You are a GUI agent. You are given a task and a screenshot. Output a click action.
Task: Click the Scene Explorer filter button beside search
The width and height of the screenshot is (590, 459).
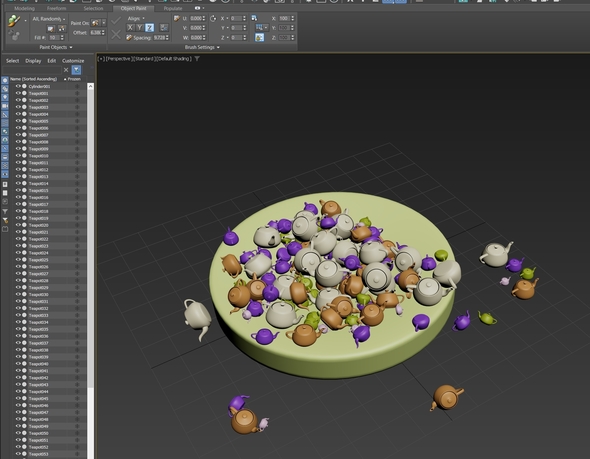(x=76, y=70)
